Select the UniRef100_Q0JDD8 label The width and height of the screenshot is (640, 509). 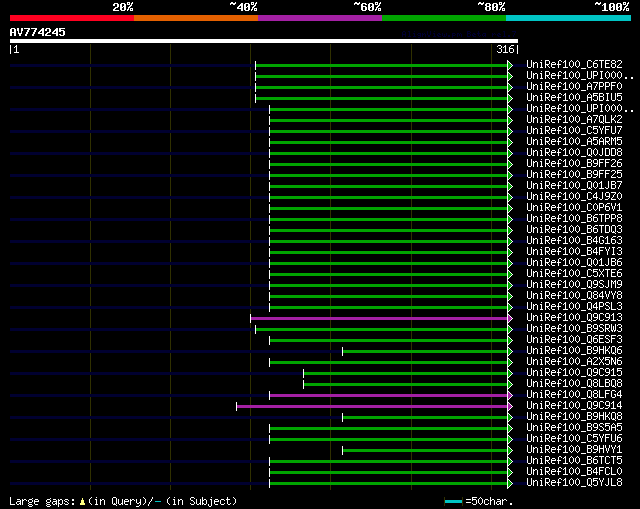coord(574,153)
